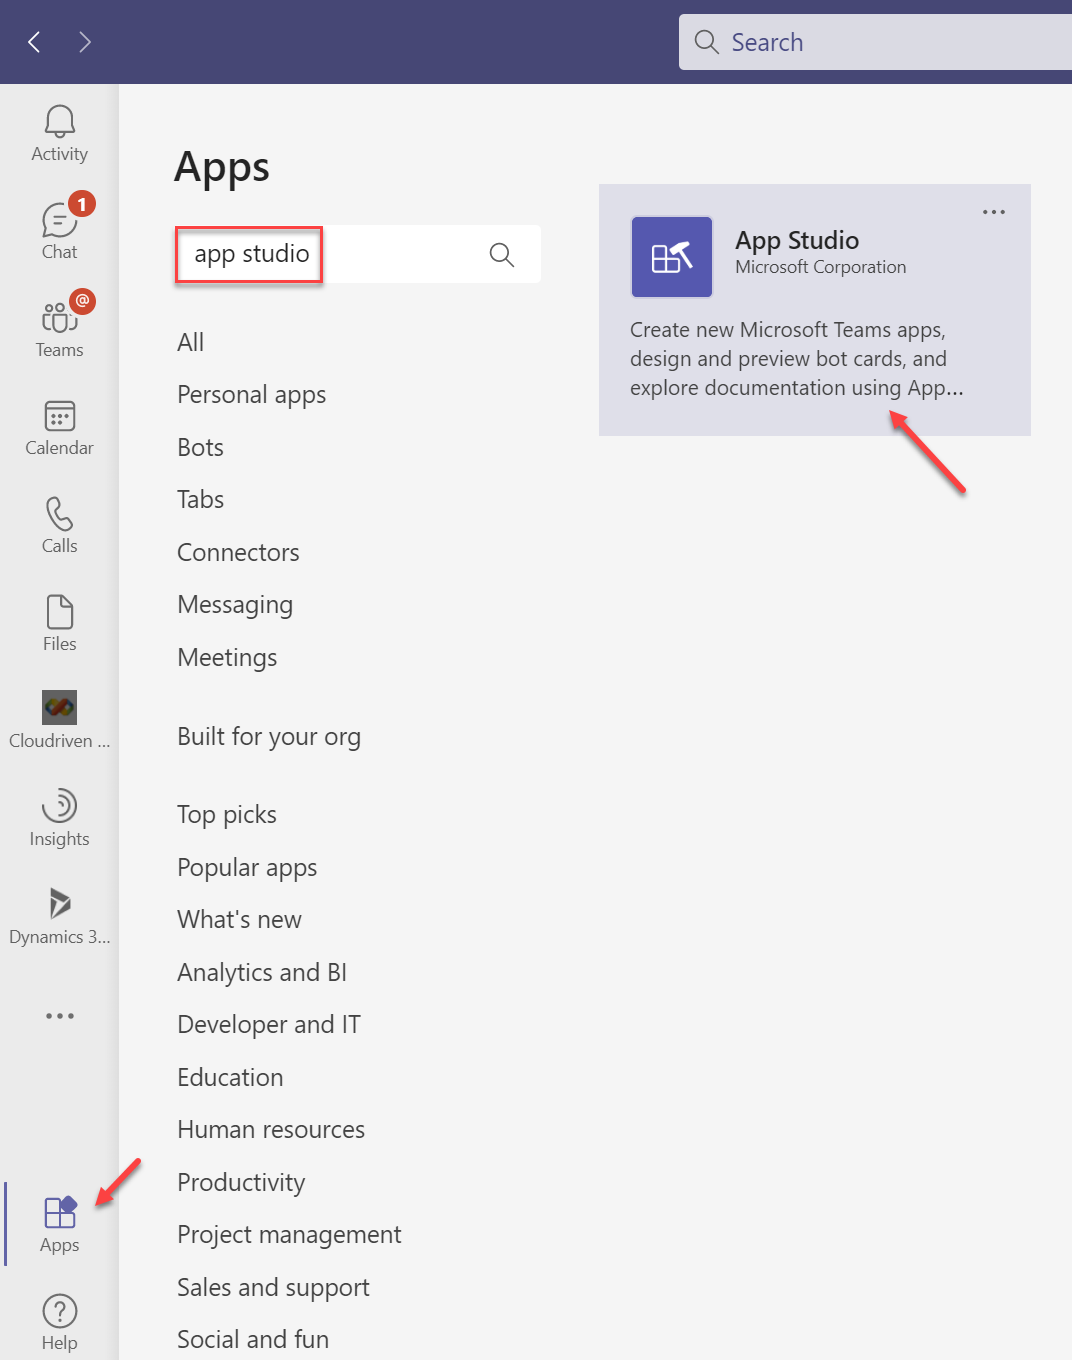Open Chat with unread badge
This screenshot has height=1360, width=1072.
tap(59, 221)
